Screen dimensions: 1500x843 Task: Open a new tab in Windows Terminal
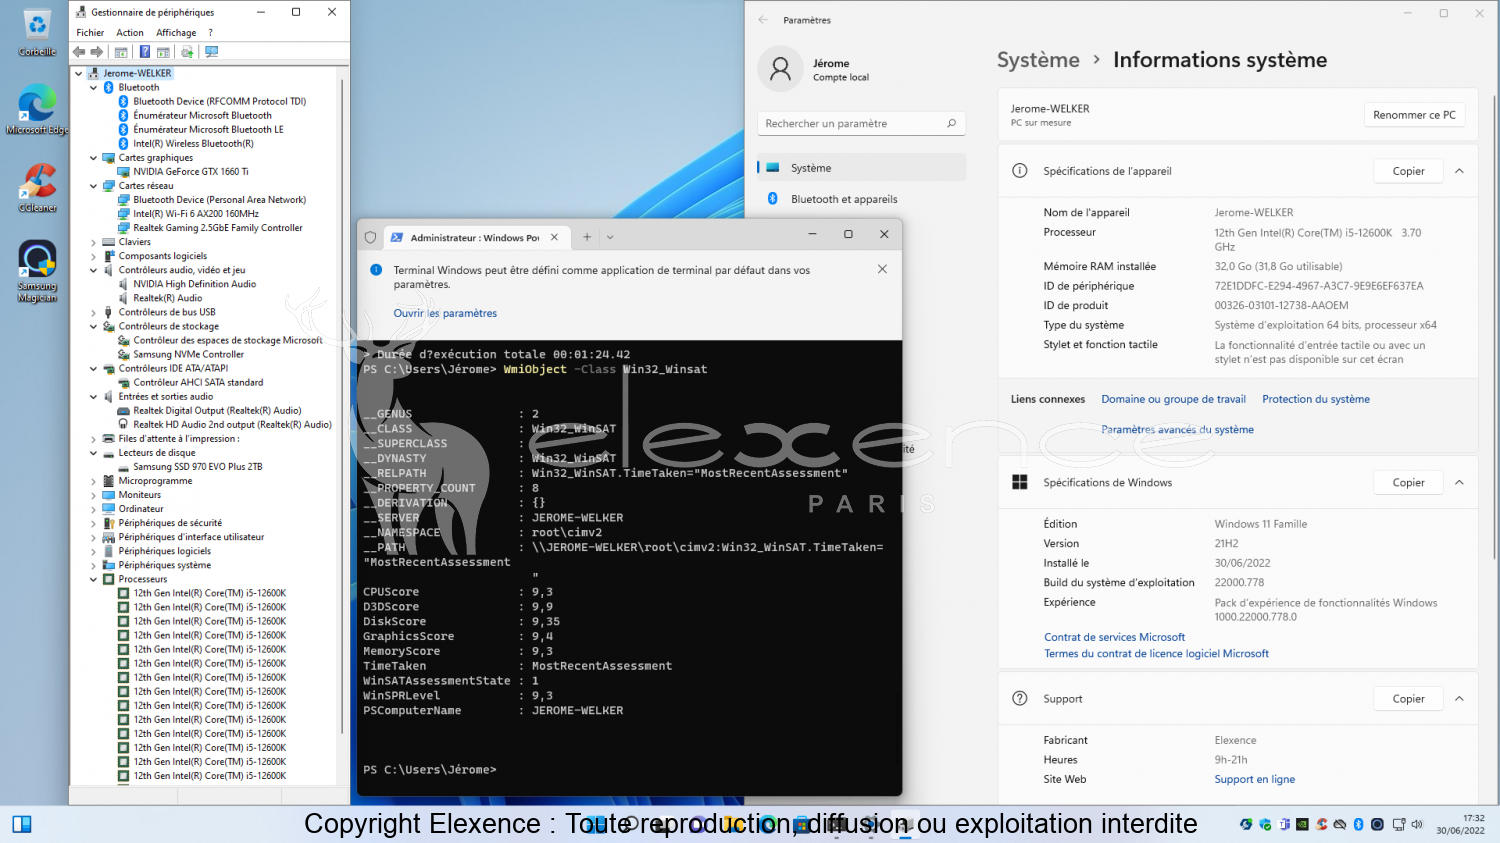coord(587,237)
